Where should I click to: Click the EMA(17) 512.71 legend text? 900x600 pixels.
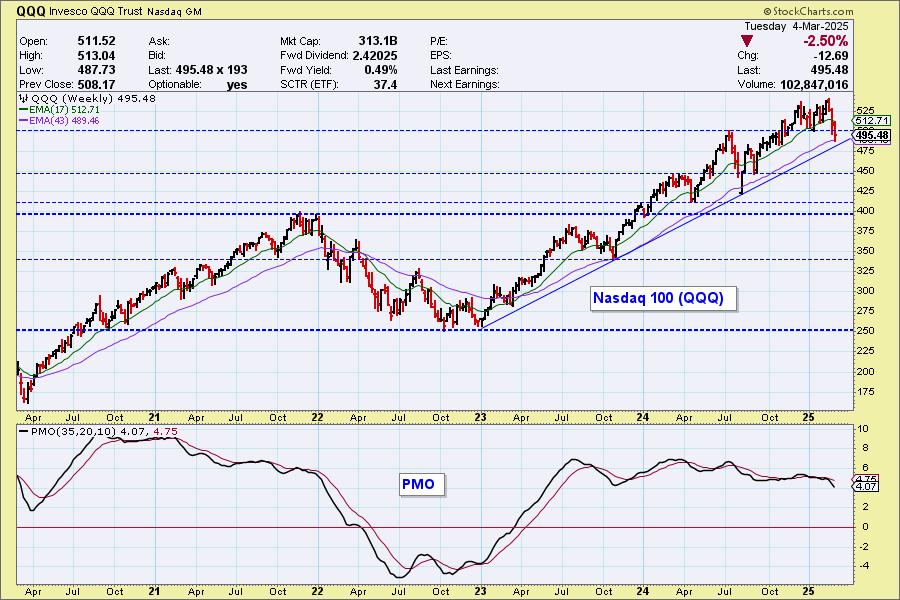[64, 110]
